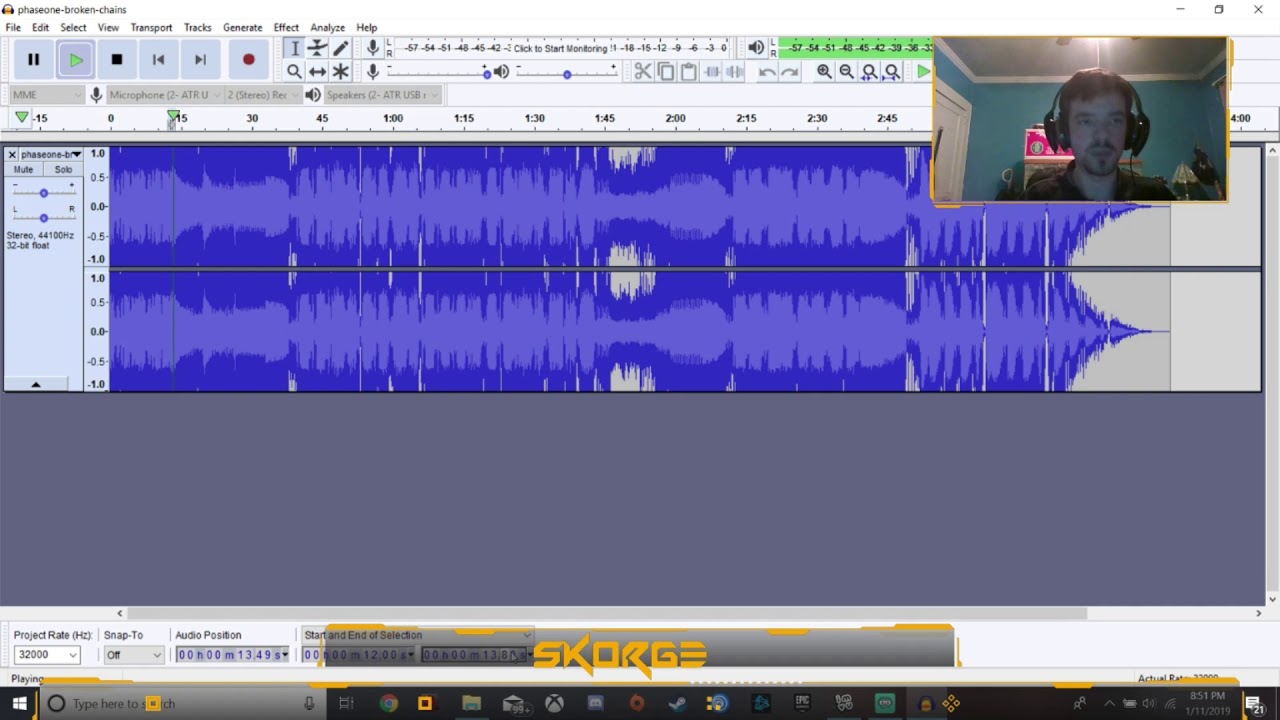Viewport: 1280px width, 720px height.
Task: Open the Speakers playback device dropdown
Action: click(x=383, y=95)
